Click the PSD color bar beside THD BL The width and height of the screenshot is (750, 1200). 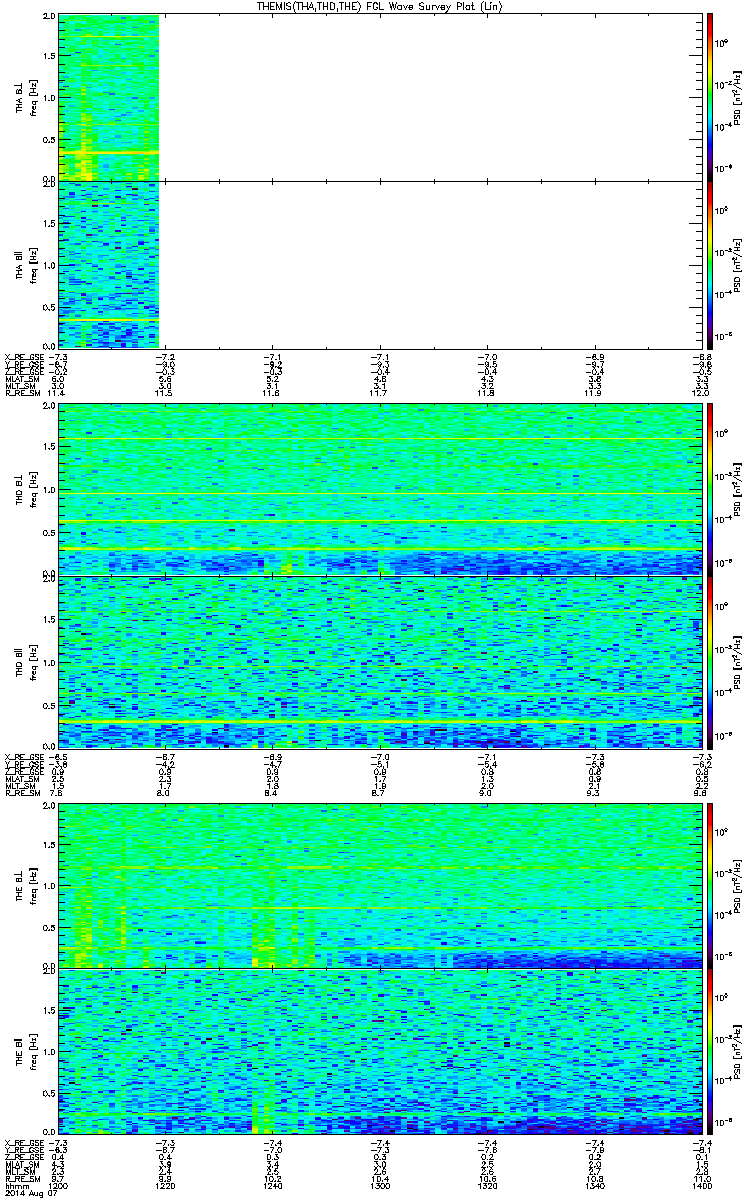click(x=710, y=489)
